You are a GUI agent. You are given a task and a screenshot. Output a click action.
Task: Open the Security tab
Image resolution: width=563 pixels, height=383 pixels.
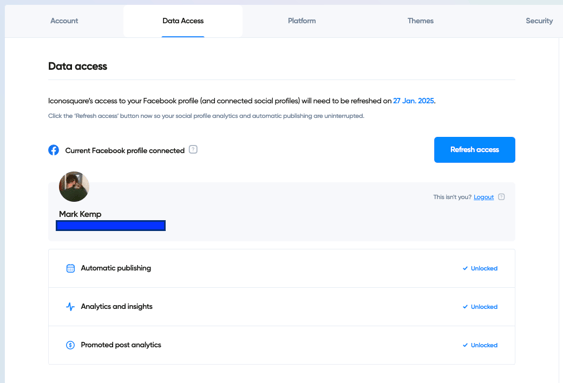click(x=539, y=21)
